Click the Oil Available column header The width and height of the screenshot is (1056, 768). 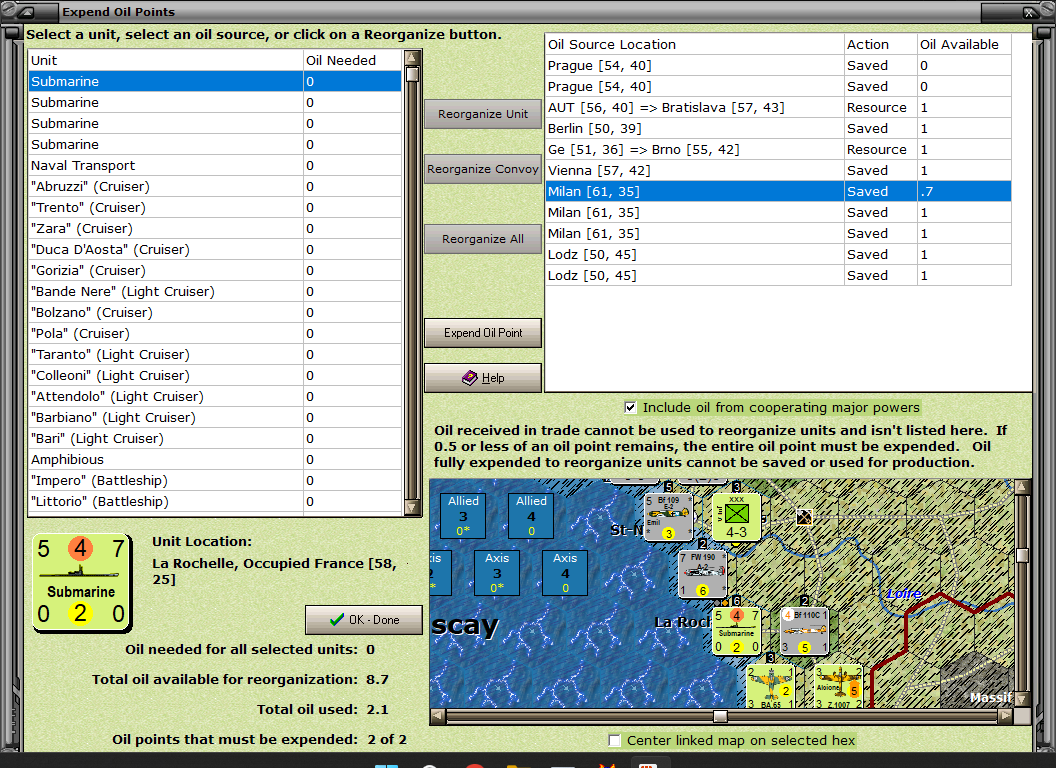pos(964,44)
